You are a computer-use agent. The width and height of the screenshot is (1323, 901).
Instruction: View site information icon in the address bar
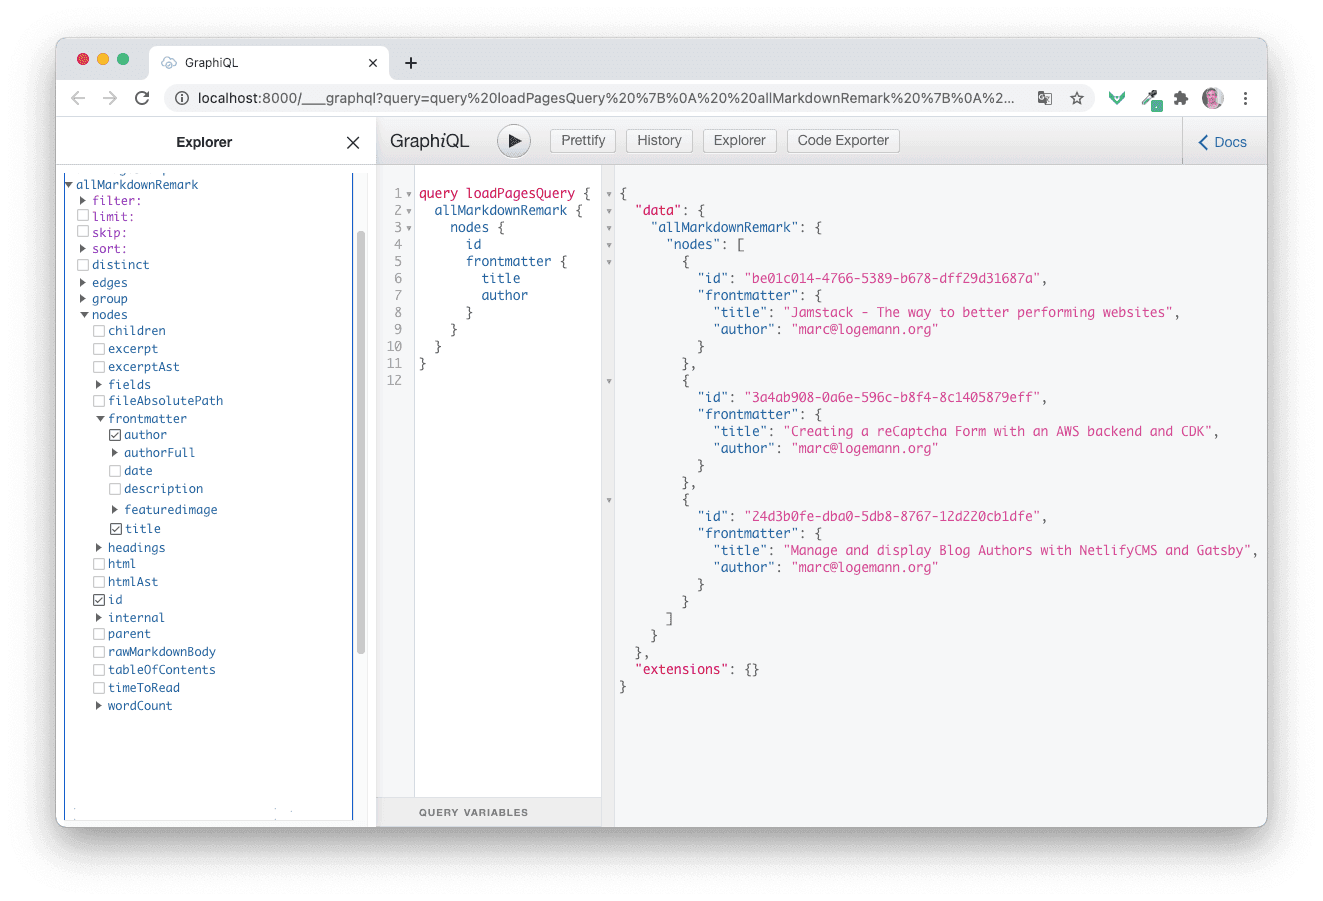click(182, 98)
